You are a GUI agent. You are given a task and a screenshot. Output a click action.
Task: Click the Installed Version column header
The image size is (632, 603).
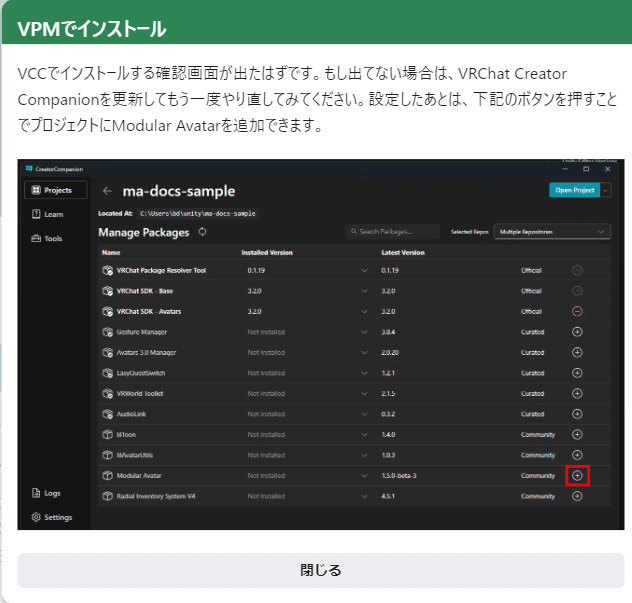[267, 252]
